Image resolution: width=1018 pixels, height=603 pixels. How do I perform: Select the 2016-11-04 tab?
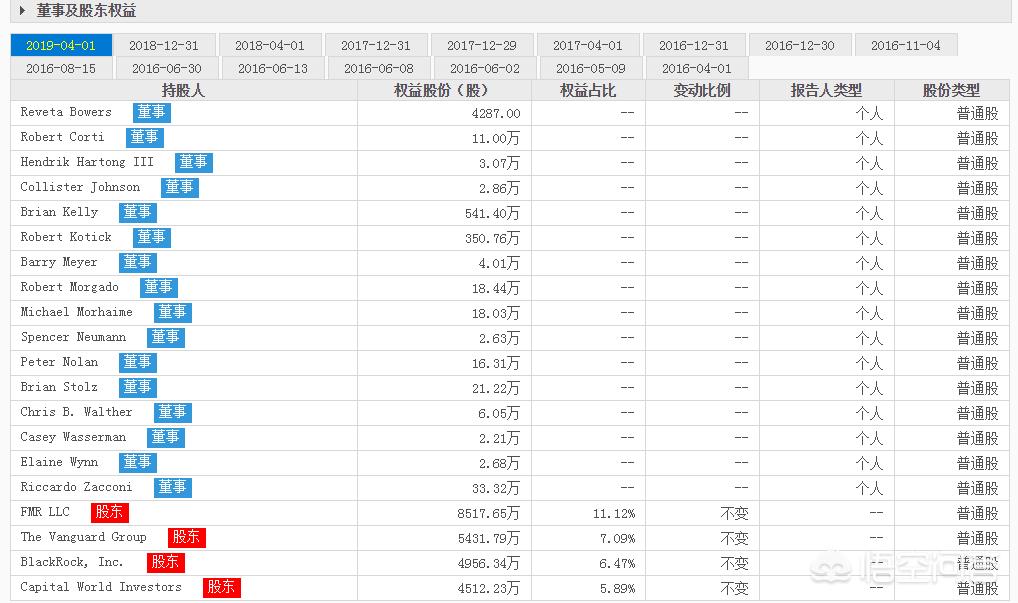click(x=906, y=45)
